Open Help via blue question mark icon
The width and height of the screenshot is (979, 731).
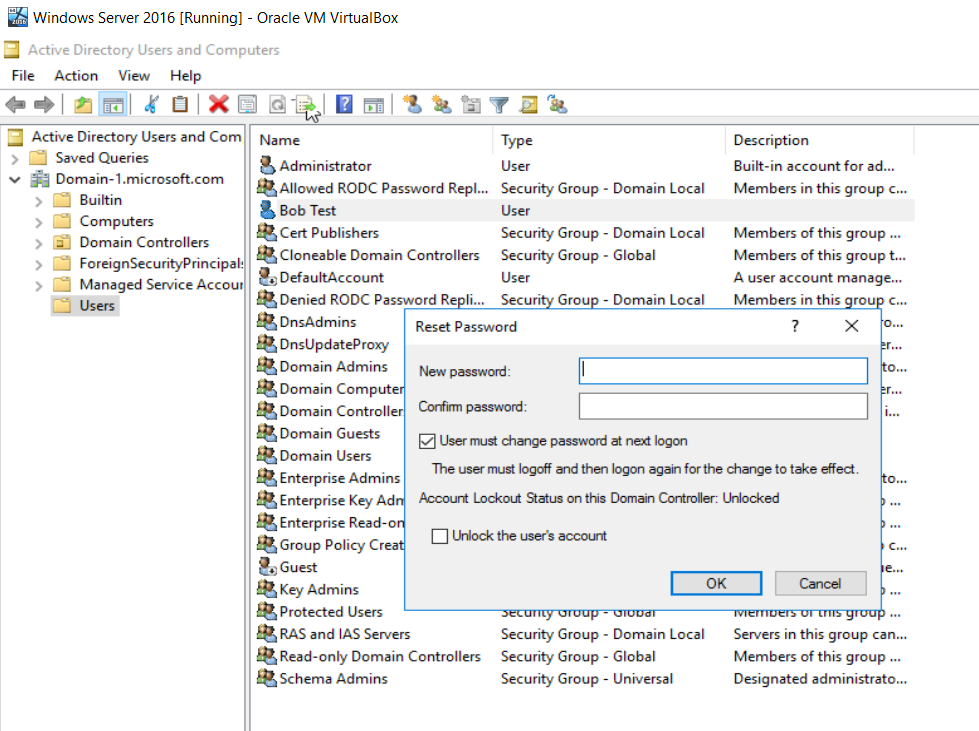click(x=344, y=104)
